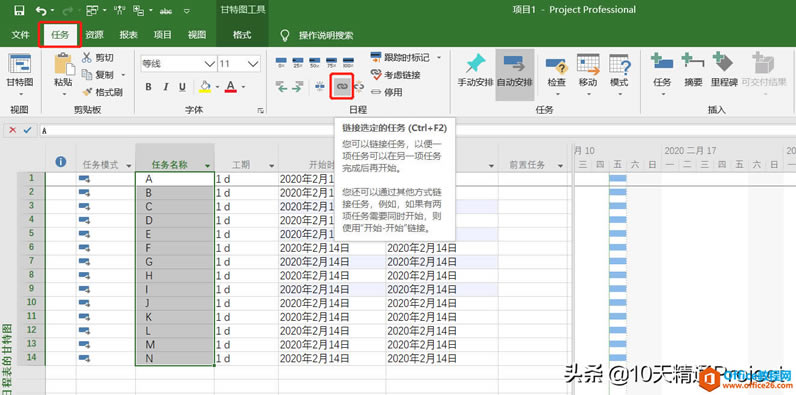Switch to Report (报表) tab
The width and height of the screenshot is (796, 395).
click(x=128, y=35)
